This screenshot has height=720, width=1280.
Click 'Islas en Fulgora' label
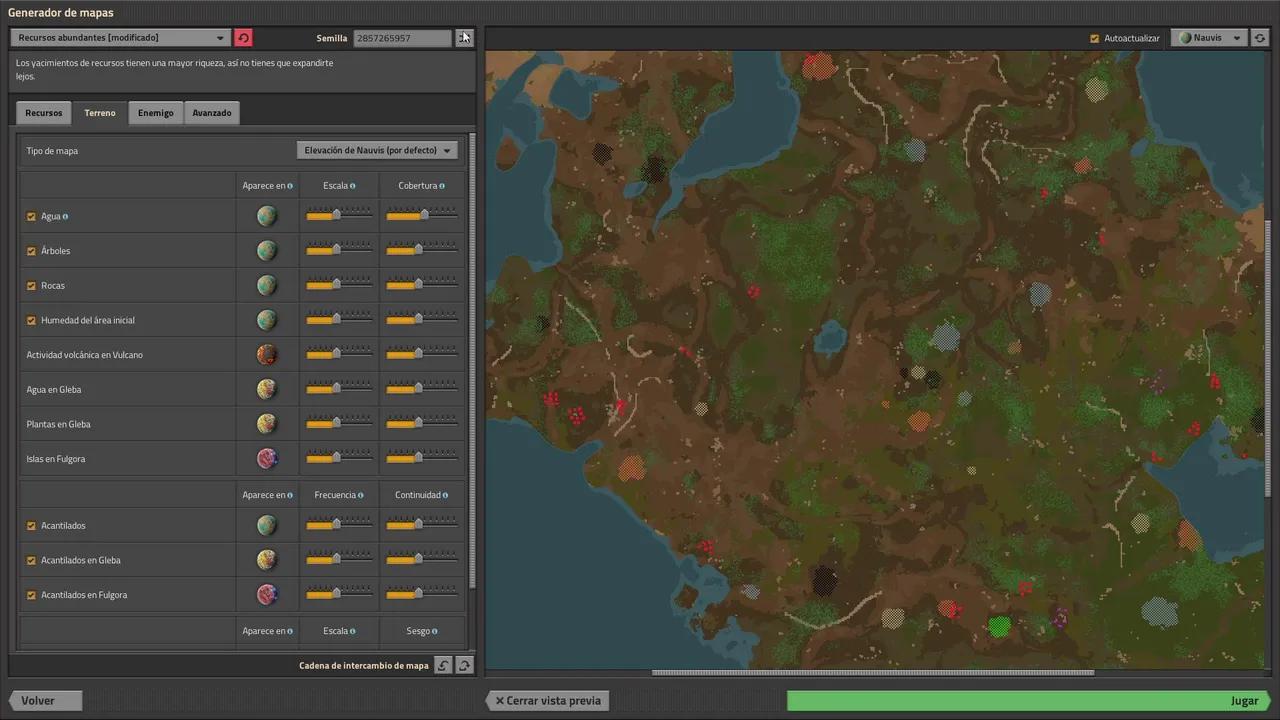pyautogui.click(x=55, y=459)
